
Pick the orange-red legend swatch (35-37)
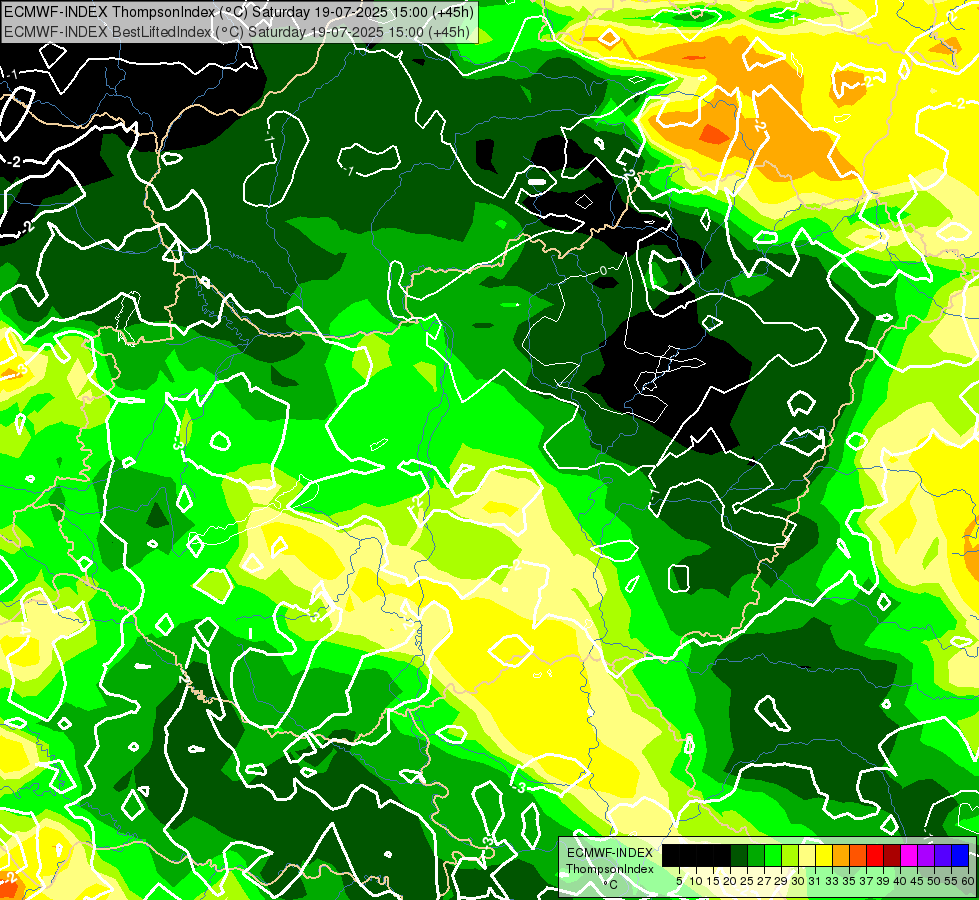(x=858, y=855)
